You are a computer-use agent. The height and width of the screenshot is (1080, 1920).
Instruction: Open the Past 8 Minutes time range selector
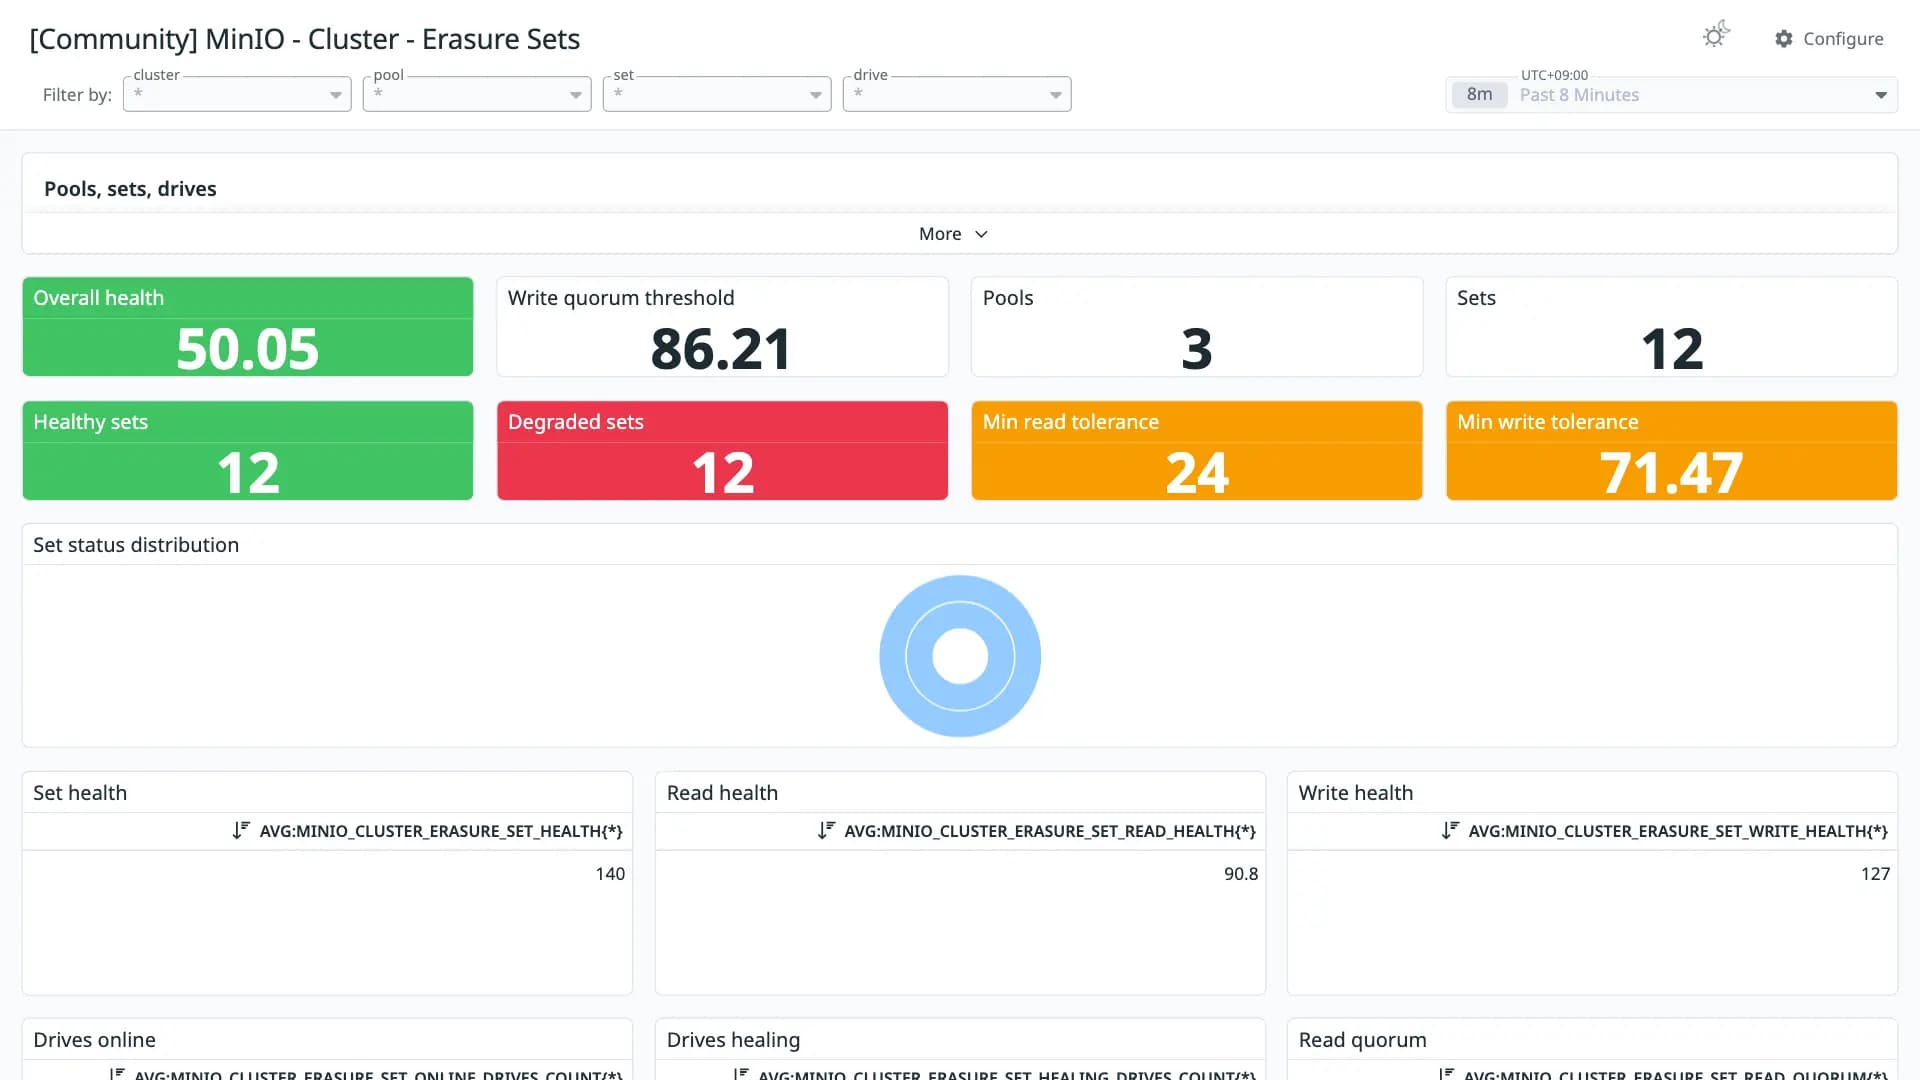[1671, 95]
